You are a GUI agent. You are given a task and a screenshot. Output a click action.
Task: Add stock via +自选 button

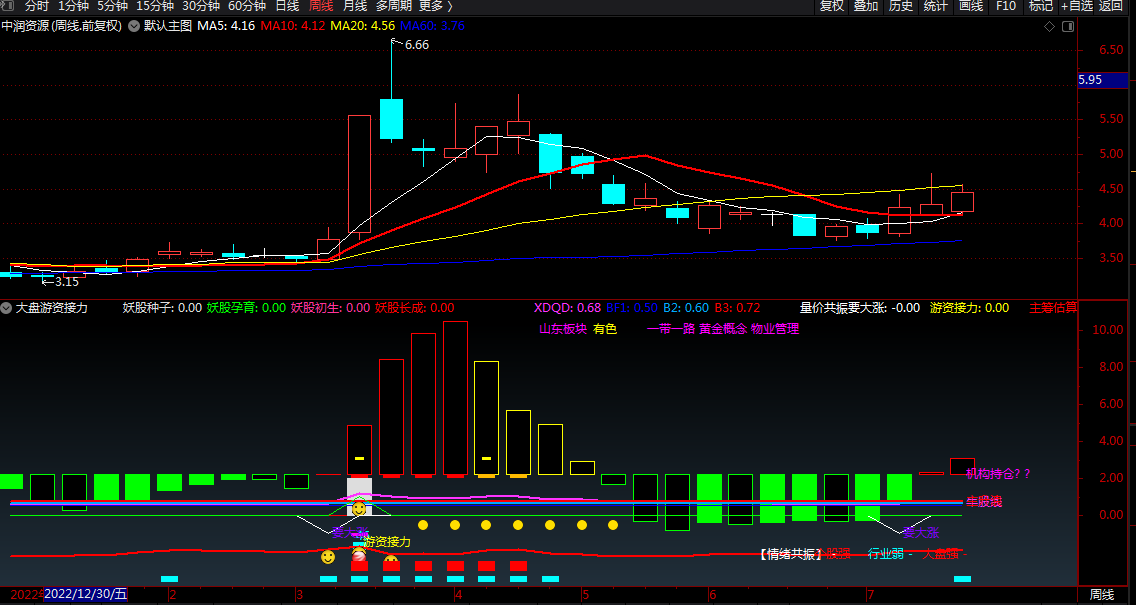tap(1077, 6)
